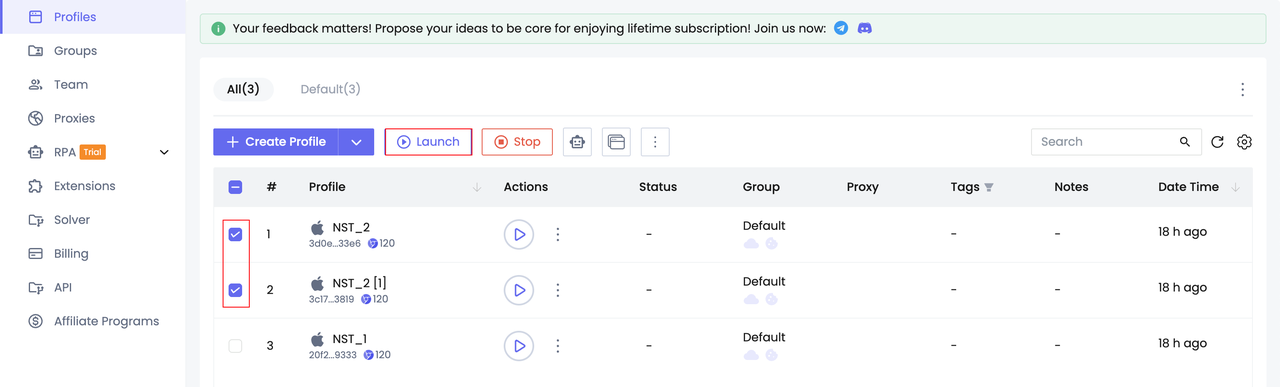The image size is (1280, 387).
Task: Open the Create Profile dropdown arrow
Action: coord(356,142)
